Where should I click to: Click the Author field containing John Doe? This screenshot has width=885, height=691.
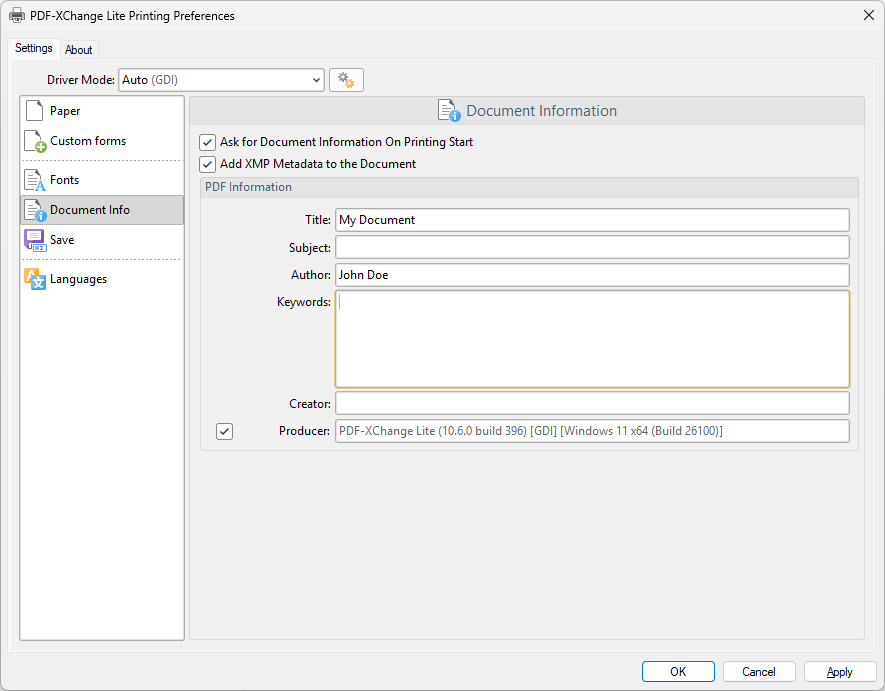592,275
